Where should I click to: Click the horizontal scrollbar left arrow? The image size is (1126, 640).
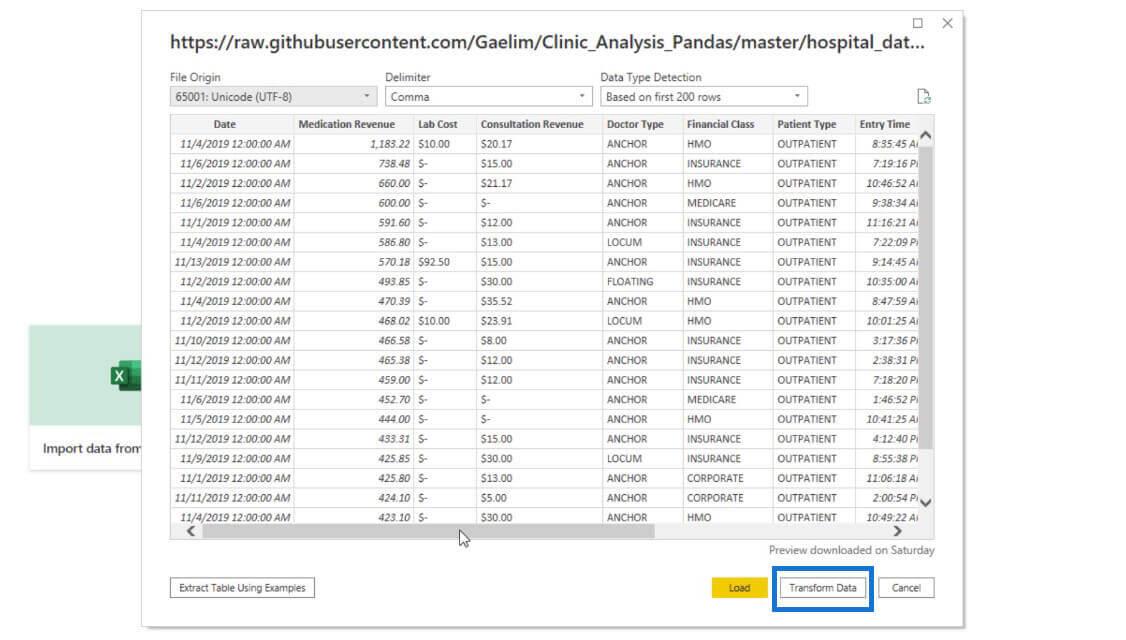coord(191,532)
